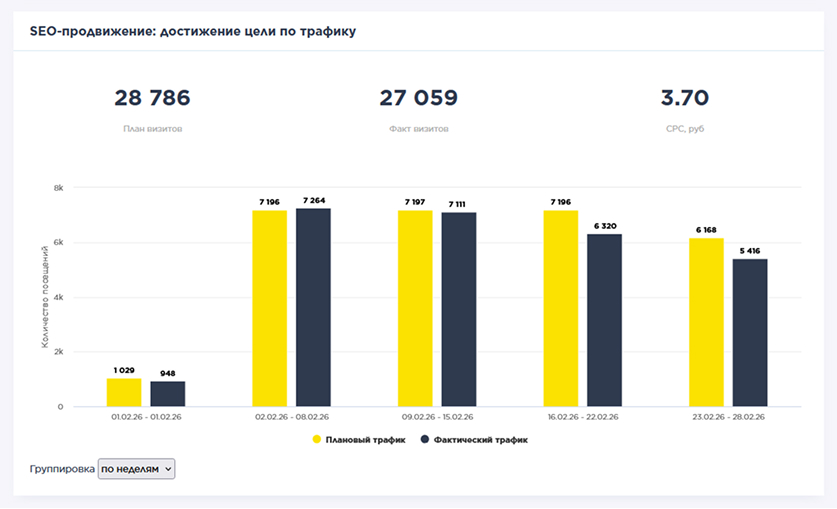Select the yellow bar valued 6 168
837x509 pixels.
(x=706, y=322)
